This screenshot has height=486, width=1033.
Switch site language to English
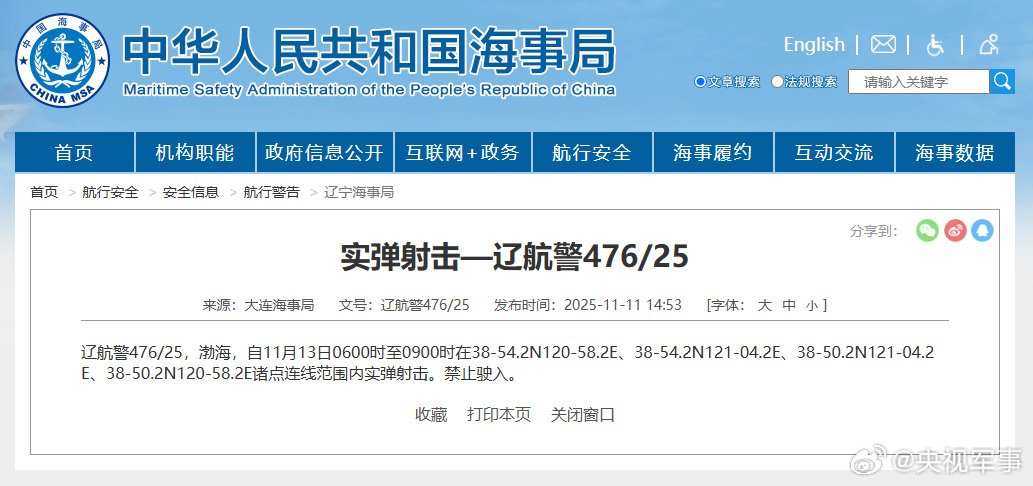814,45
